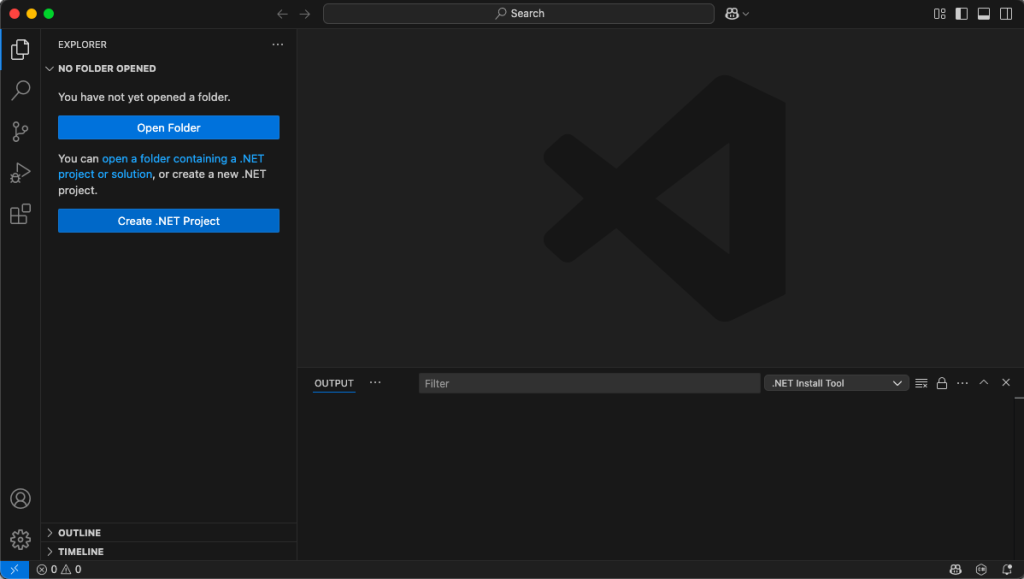Open the .NET Install Tool channel dropdown
Screen dimensions: 1024x579
click(x=837, y=383)
